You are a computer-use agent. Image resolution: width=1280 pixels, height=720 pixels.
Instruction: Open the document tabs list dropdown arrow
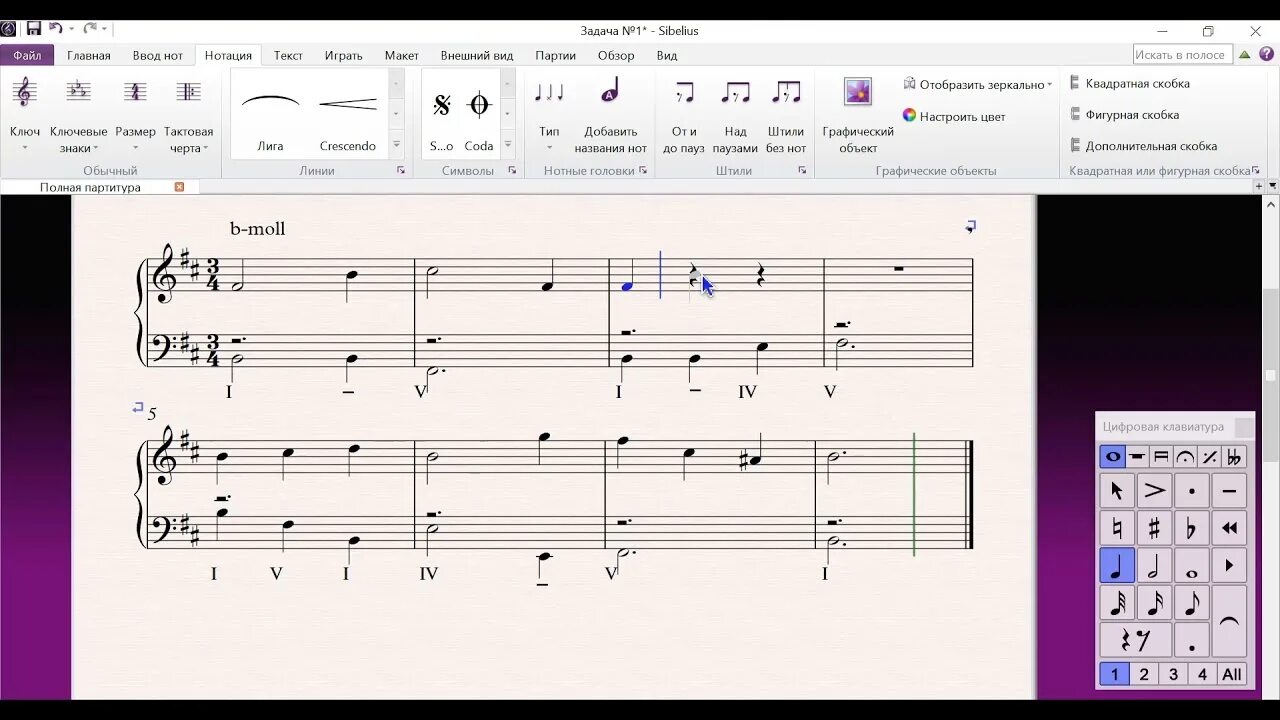coord(1273,186)
